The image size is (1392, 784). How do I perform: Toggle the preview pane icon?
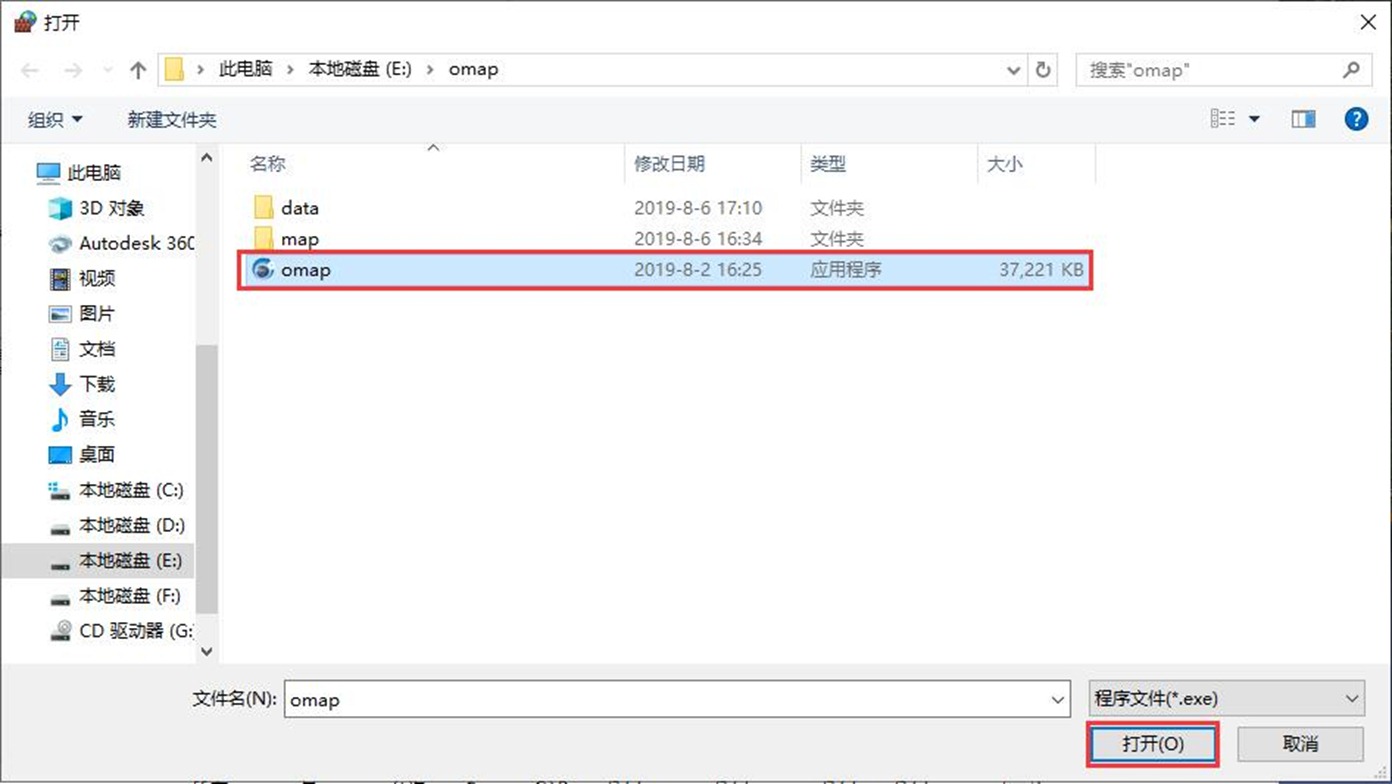(1303, 120)
